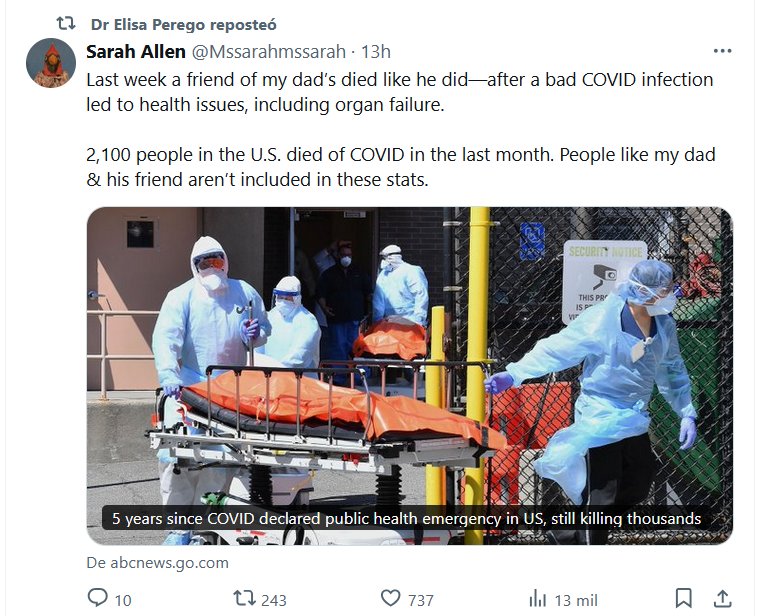This screenshot has width=764, height=616.
Task: Open the three-dot more options menu
Action: 722,51
